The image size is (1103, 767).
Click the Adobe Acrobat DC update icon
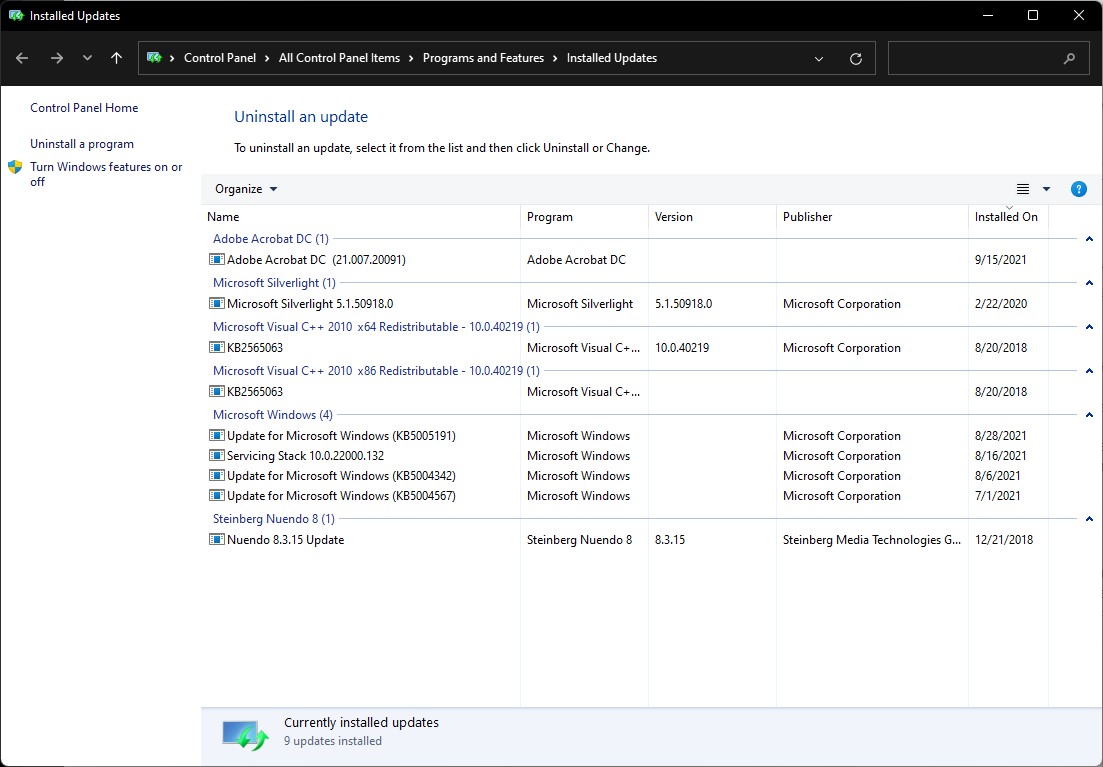pyautogui.click(x=217, y=260)
